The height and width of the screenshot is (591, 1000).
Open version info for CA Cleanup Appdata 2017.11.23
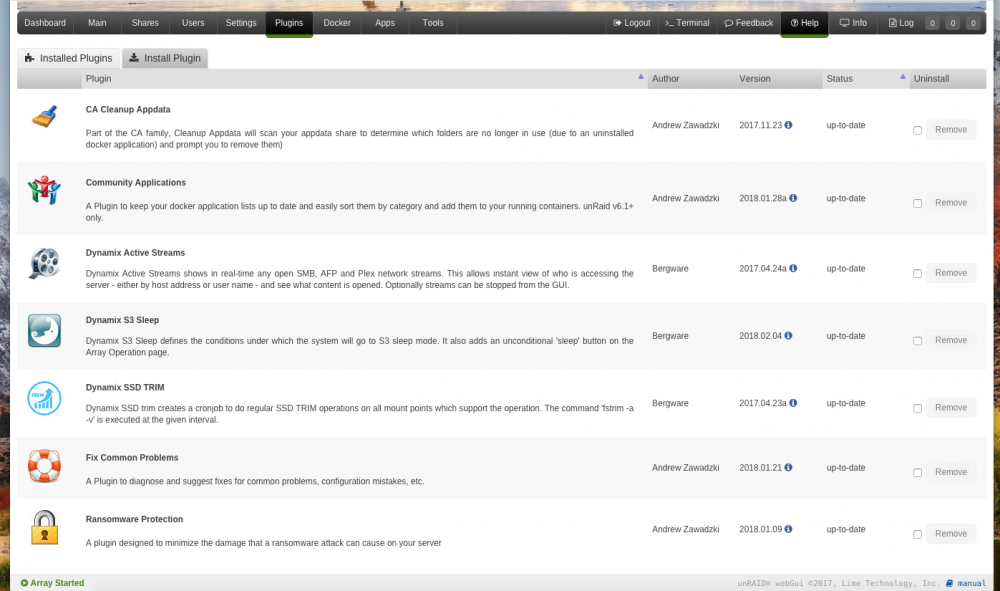point(788,125)
